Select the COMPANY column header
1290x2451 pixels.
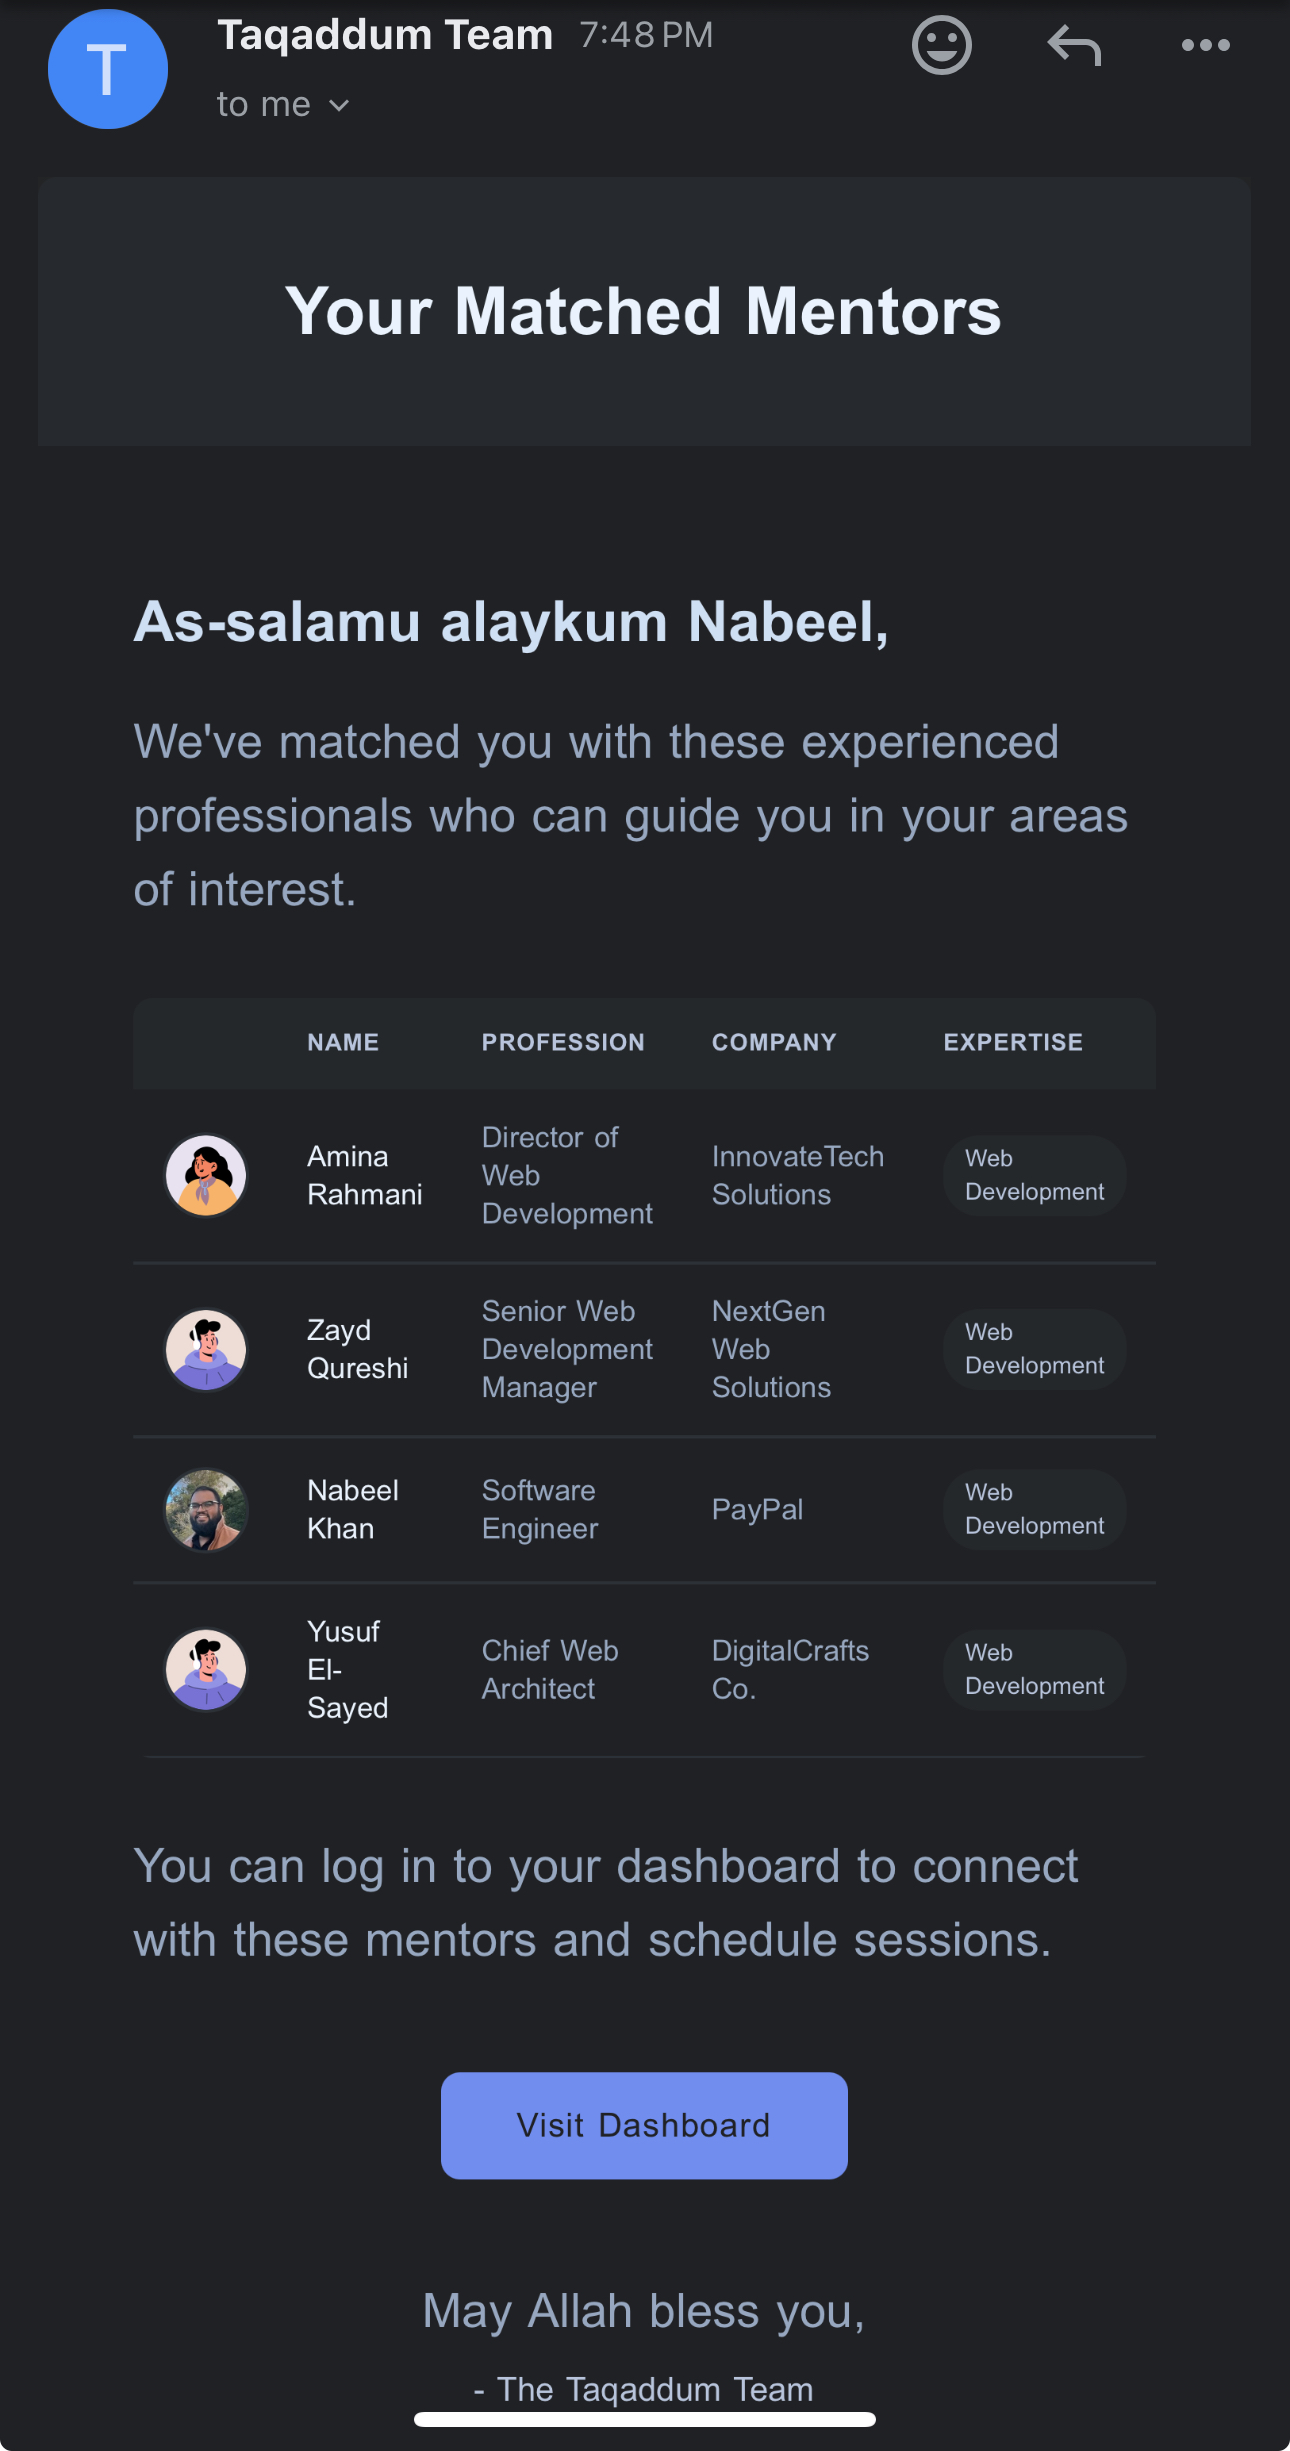point(774,1042)
